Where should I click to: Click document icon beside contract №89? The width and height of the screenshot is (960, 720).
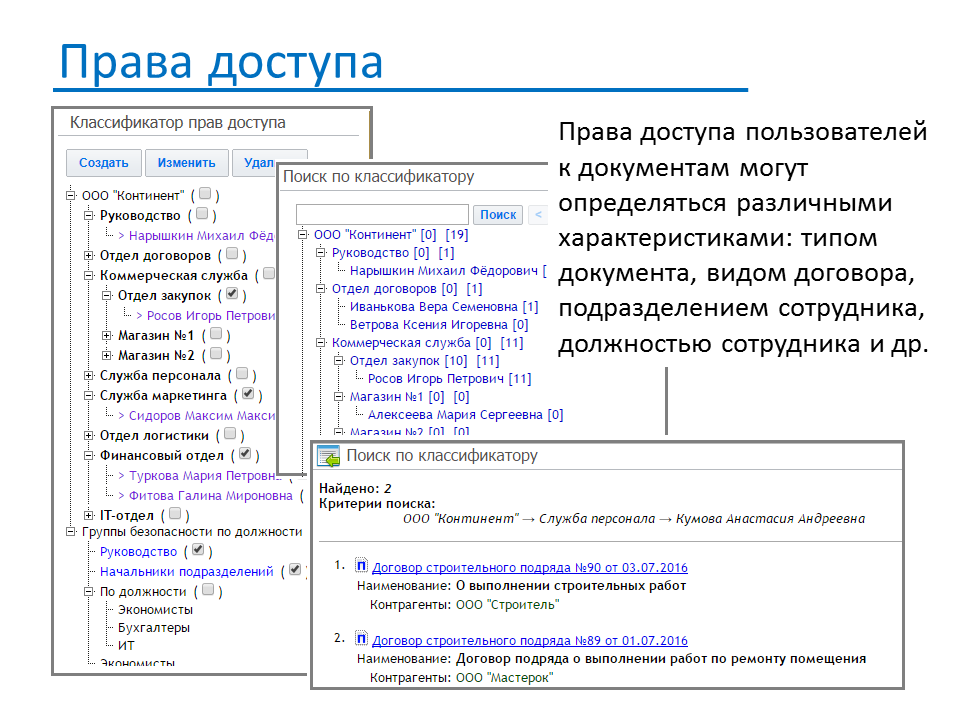361,639
